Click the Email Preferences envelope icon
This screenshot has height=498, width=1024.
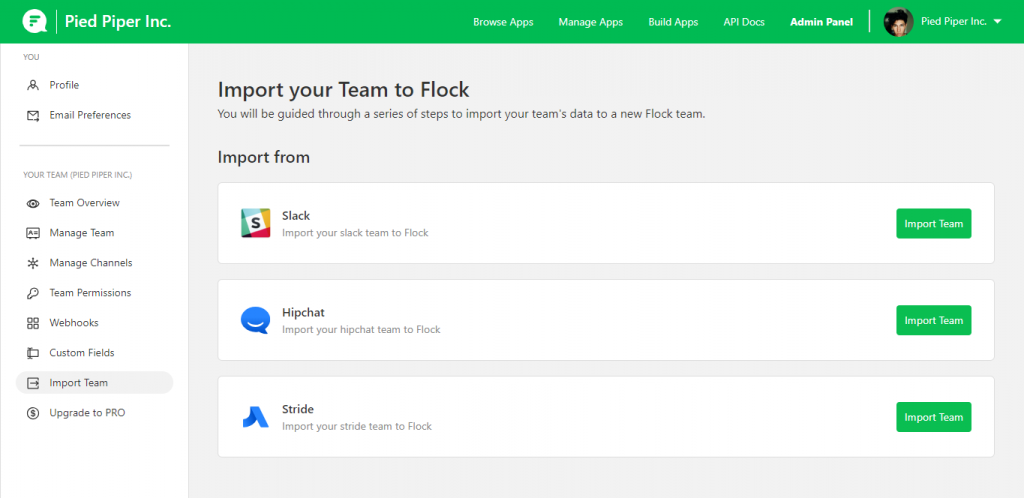33,116
